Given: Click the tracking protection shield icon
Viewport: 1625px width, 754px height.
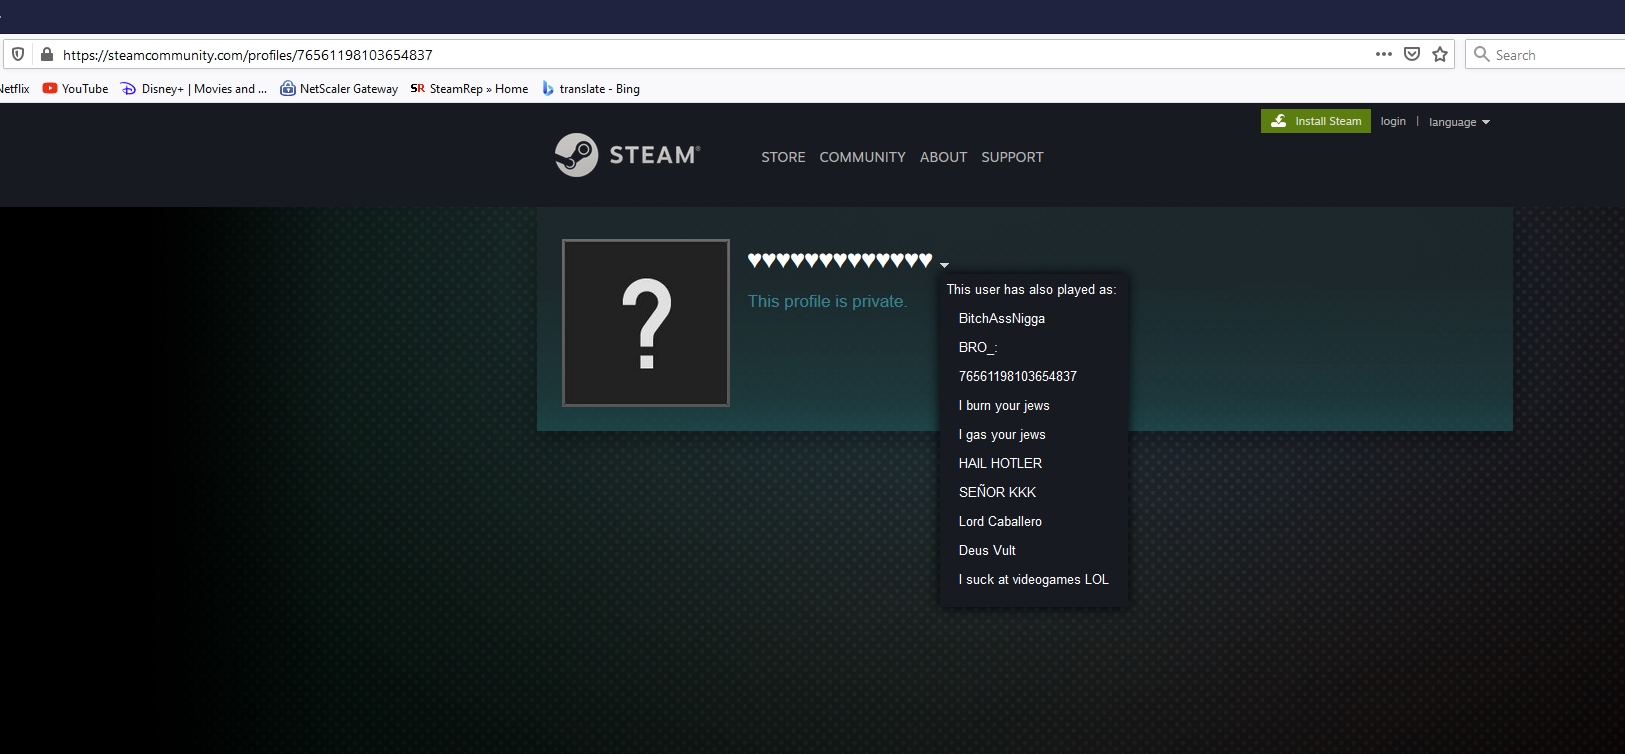Looking at the screenshot, I should tap(18, 54).
